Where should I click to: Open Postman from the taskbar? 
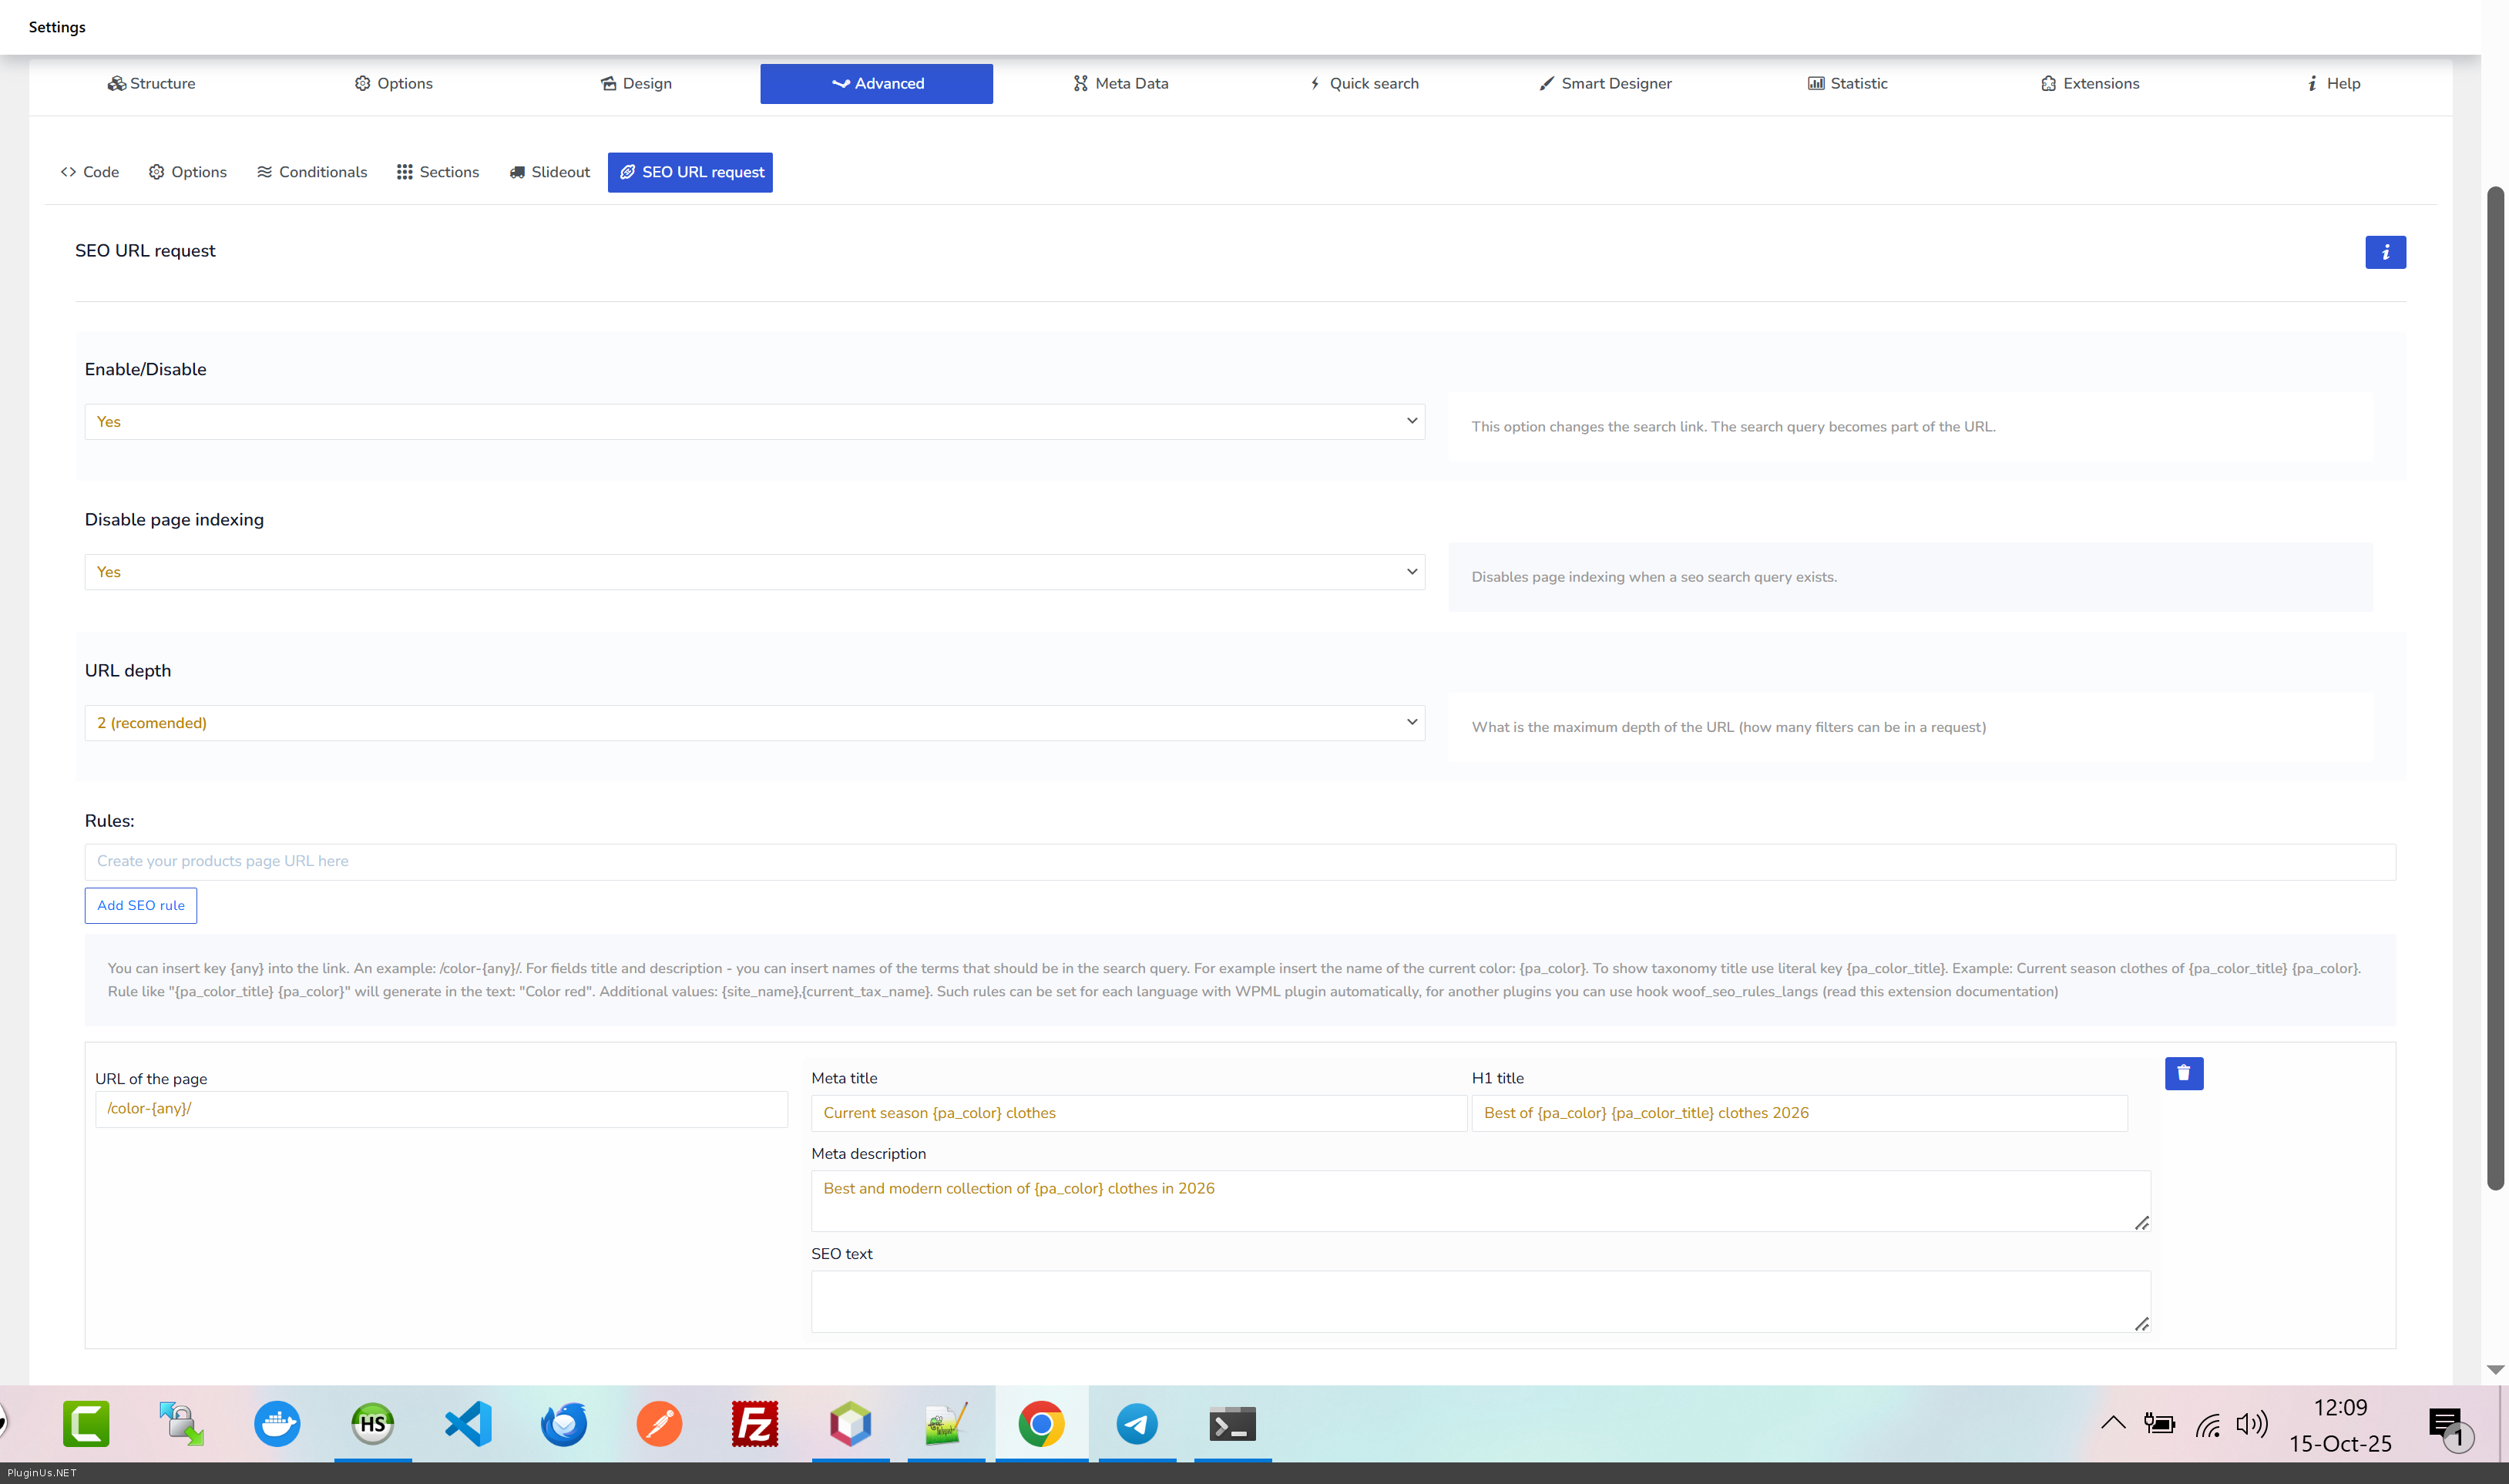click(x=659, y=1423)
